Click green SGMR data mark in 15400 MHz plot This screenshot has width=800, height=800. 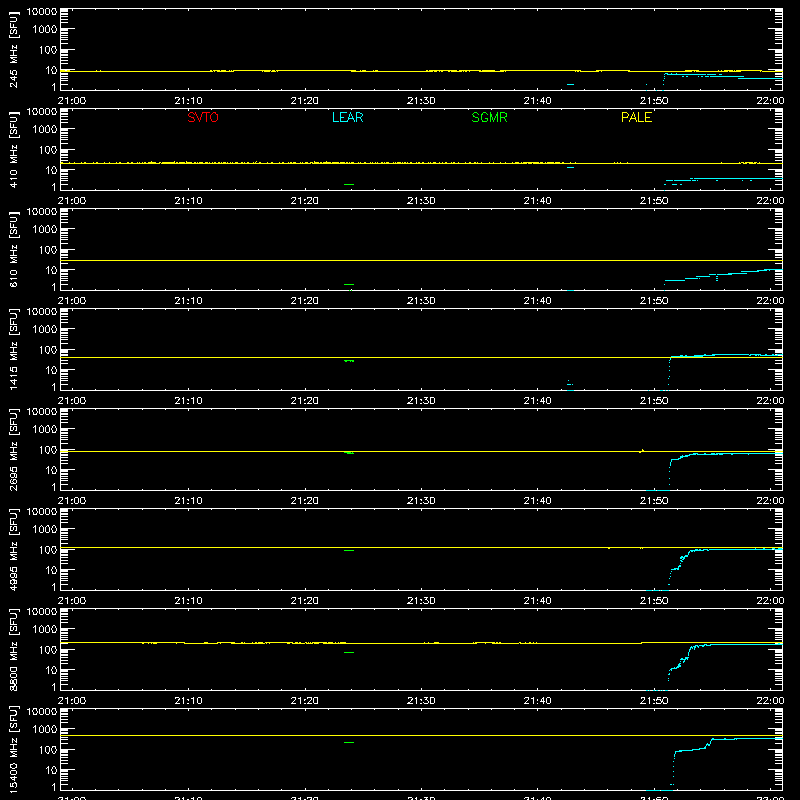tap(349, 742)
